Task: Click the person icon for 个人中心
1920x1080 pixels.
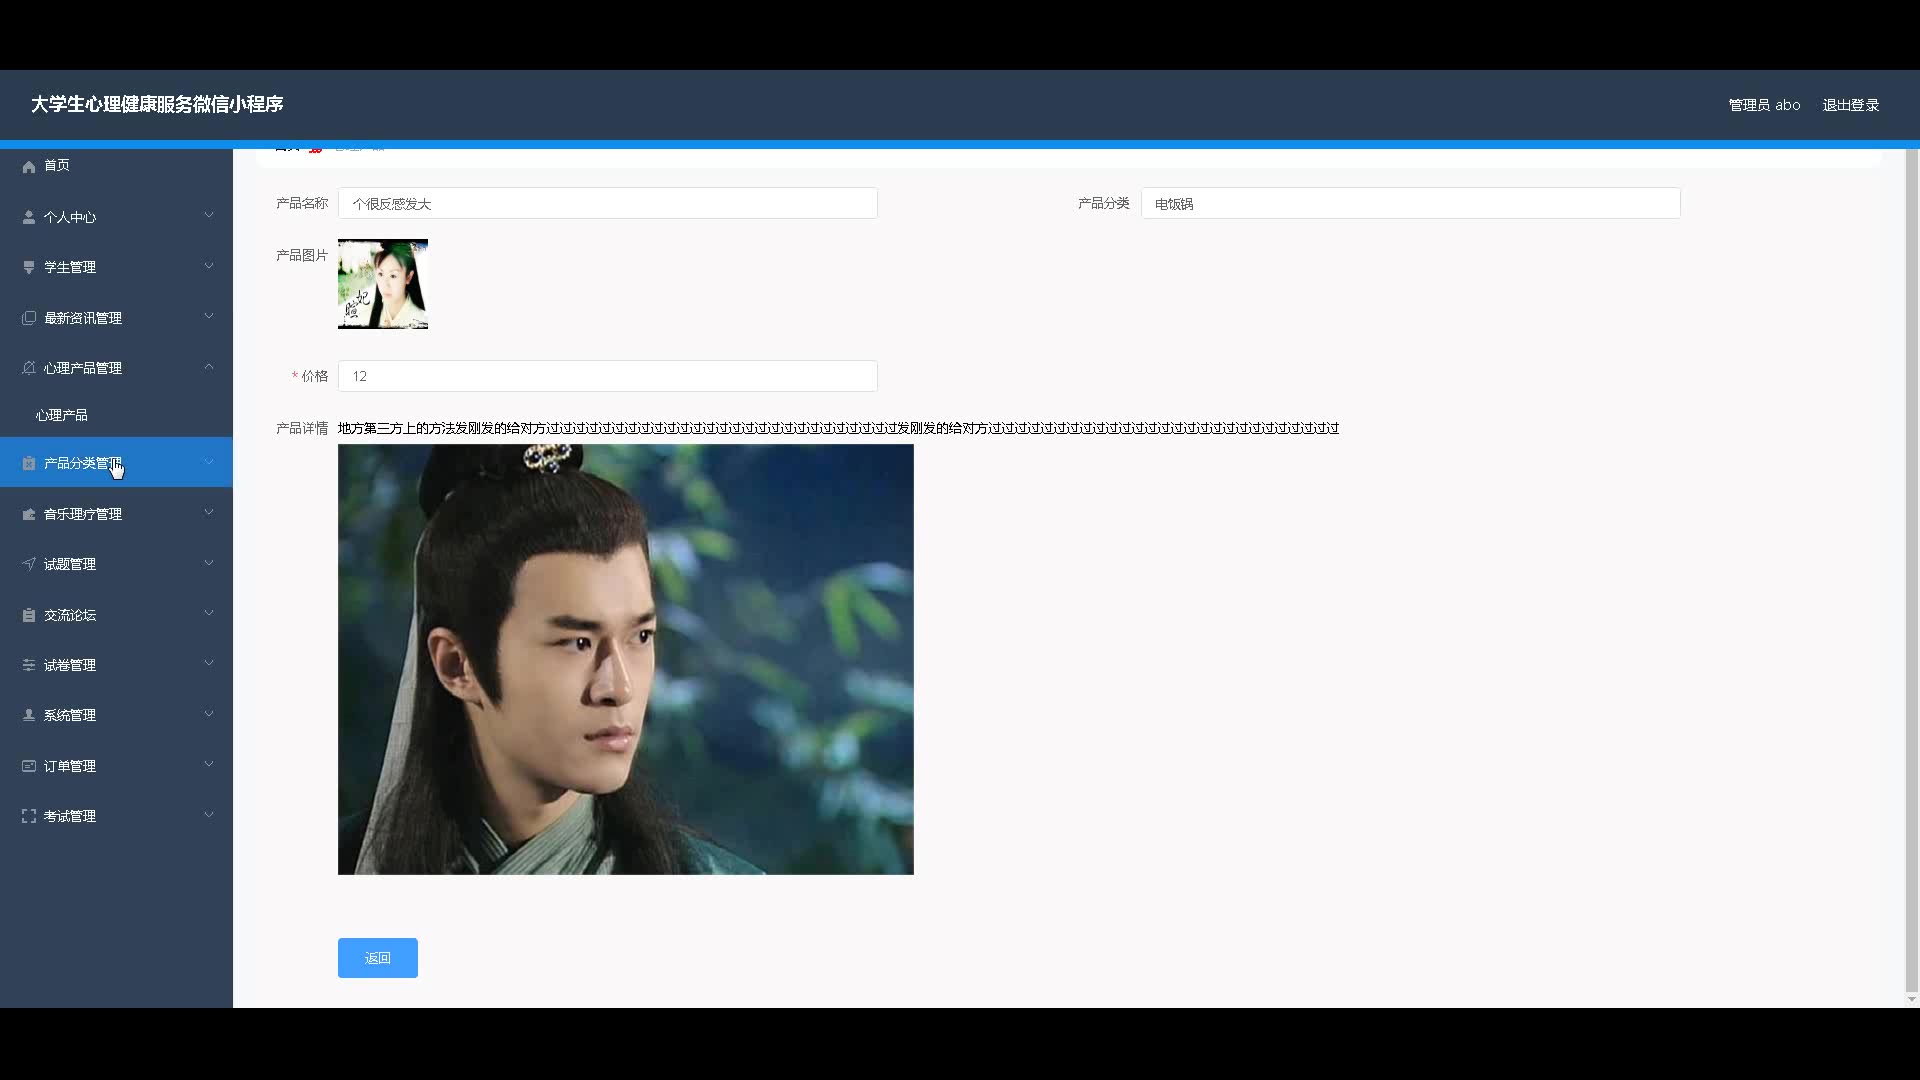Action: pos(29,217)
